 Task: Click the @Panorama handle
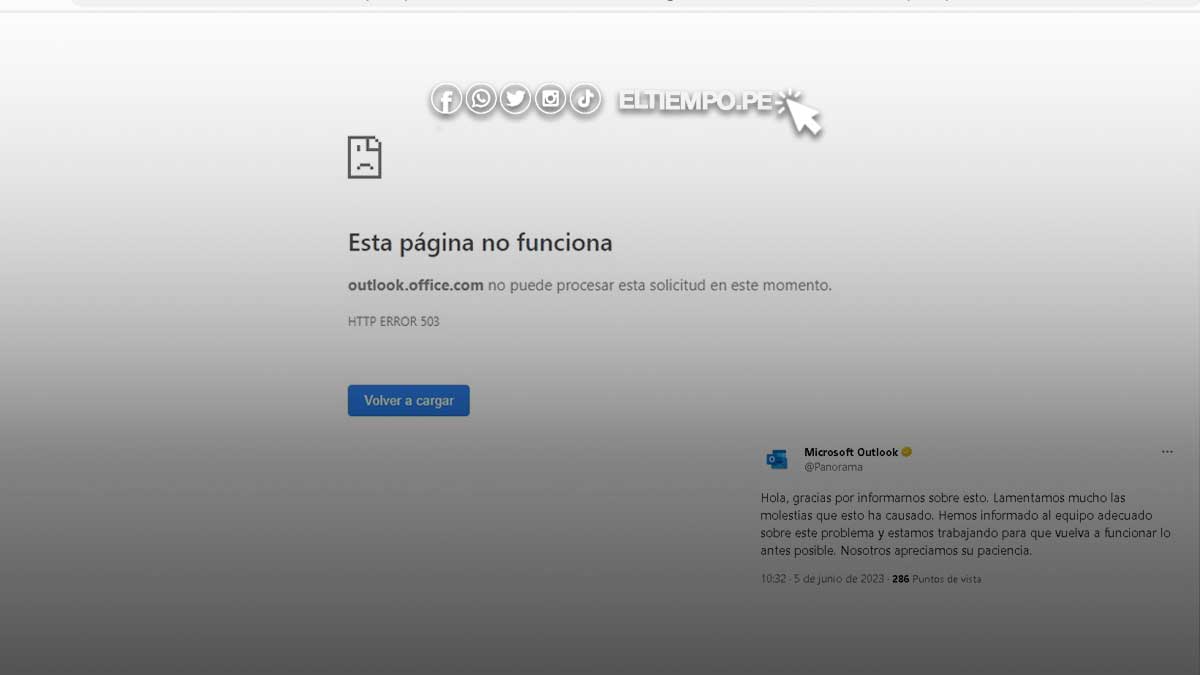(833, 467)
